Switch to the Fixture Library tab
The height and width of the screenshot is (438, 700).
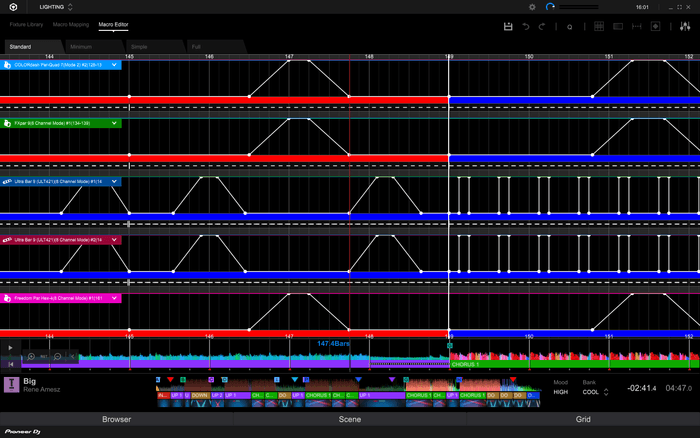(x=26, y=23)
